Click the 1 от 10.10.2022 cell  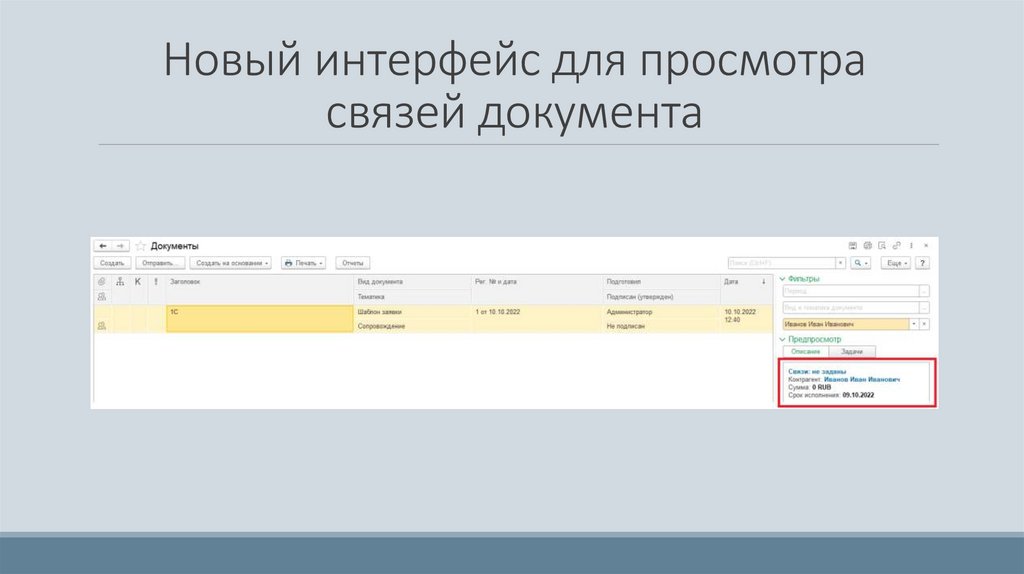[x=537, y=311]
